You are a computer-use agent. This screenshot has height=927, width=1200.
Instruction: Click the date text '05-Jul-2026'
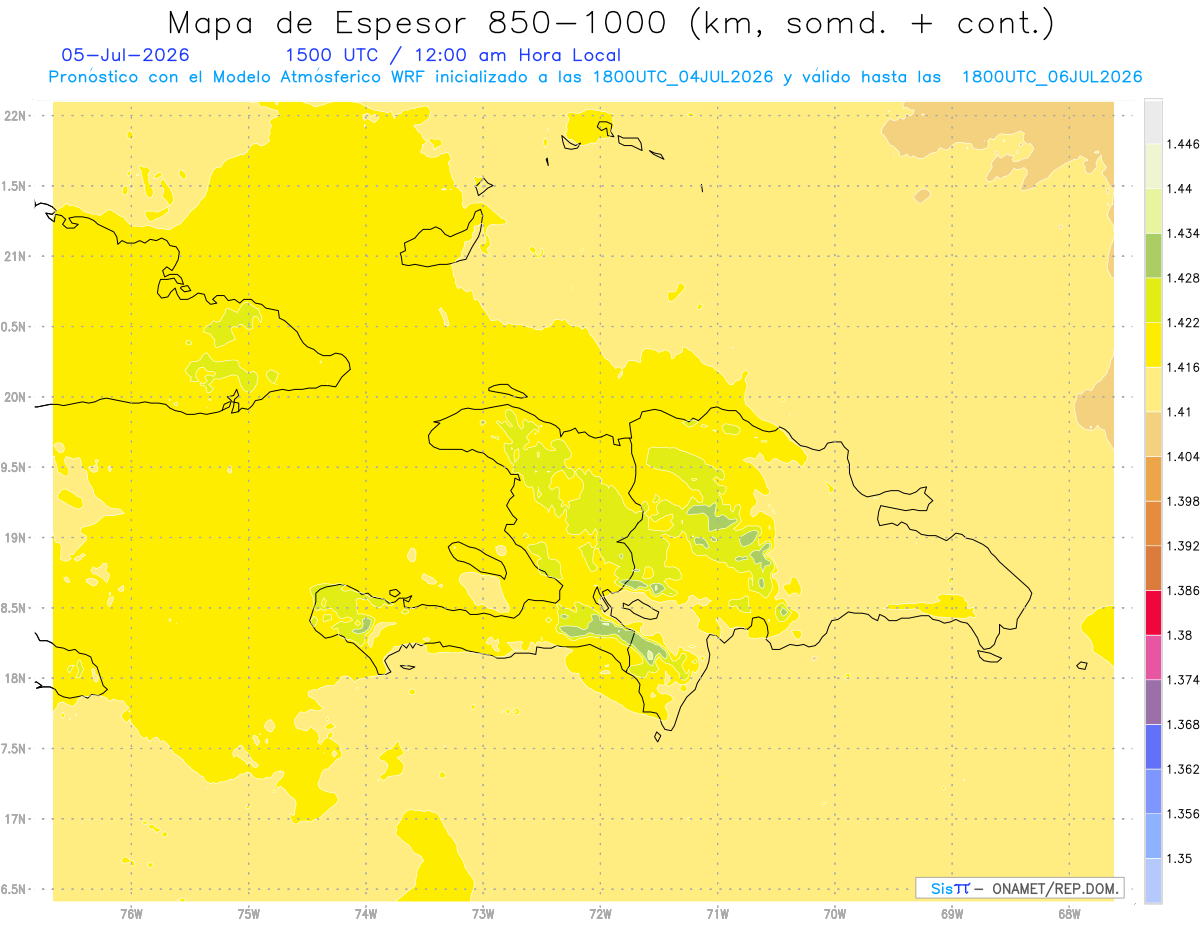pyautogui.click(x=125, y=55)
